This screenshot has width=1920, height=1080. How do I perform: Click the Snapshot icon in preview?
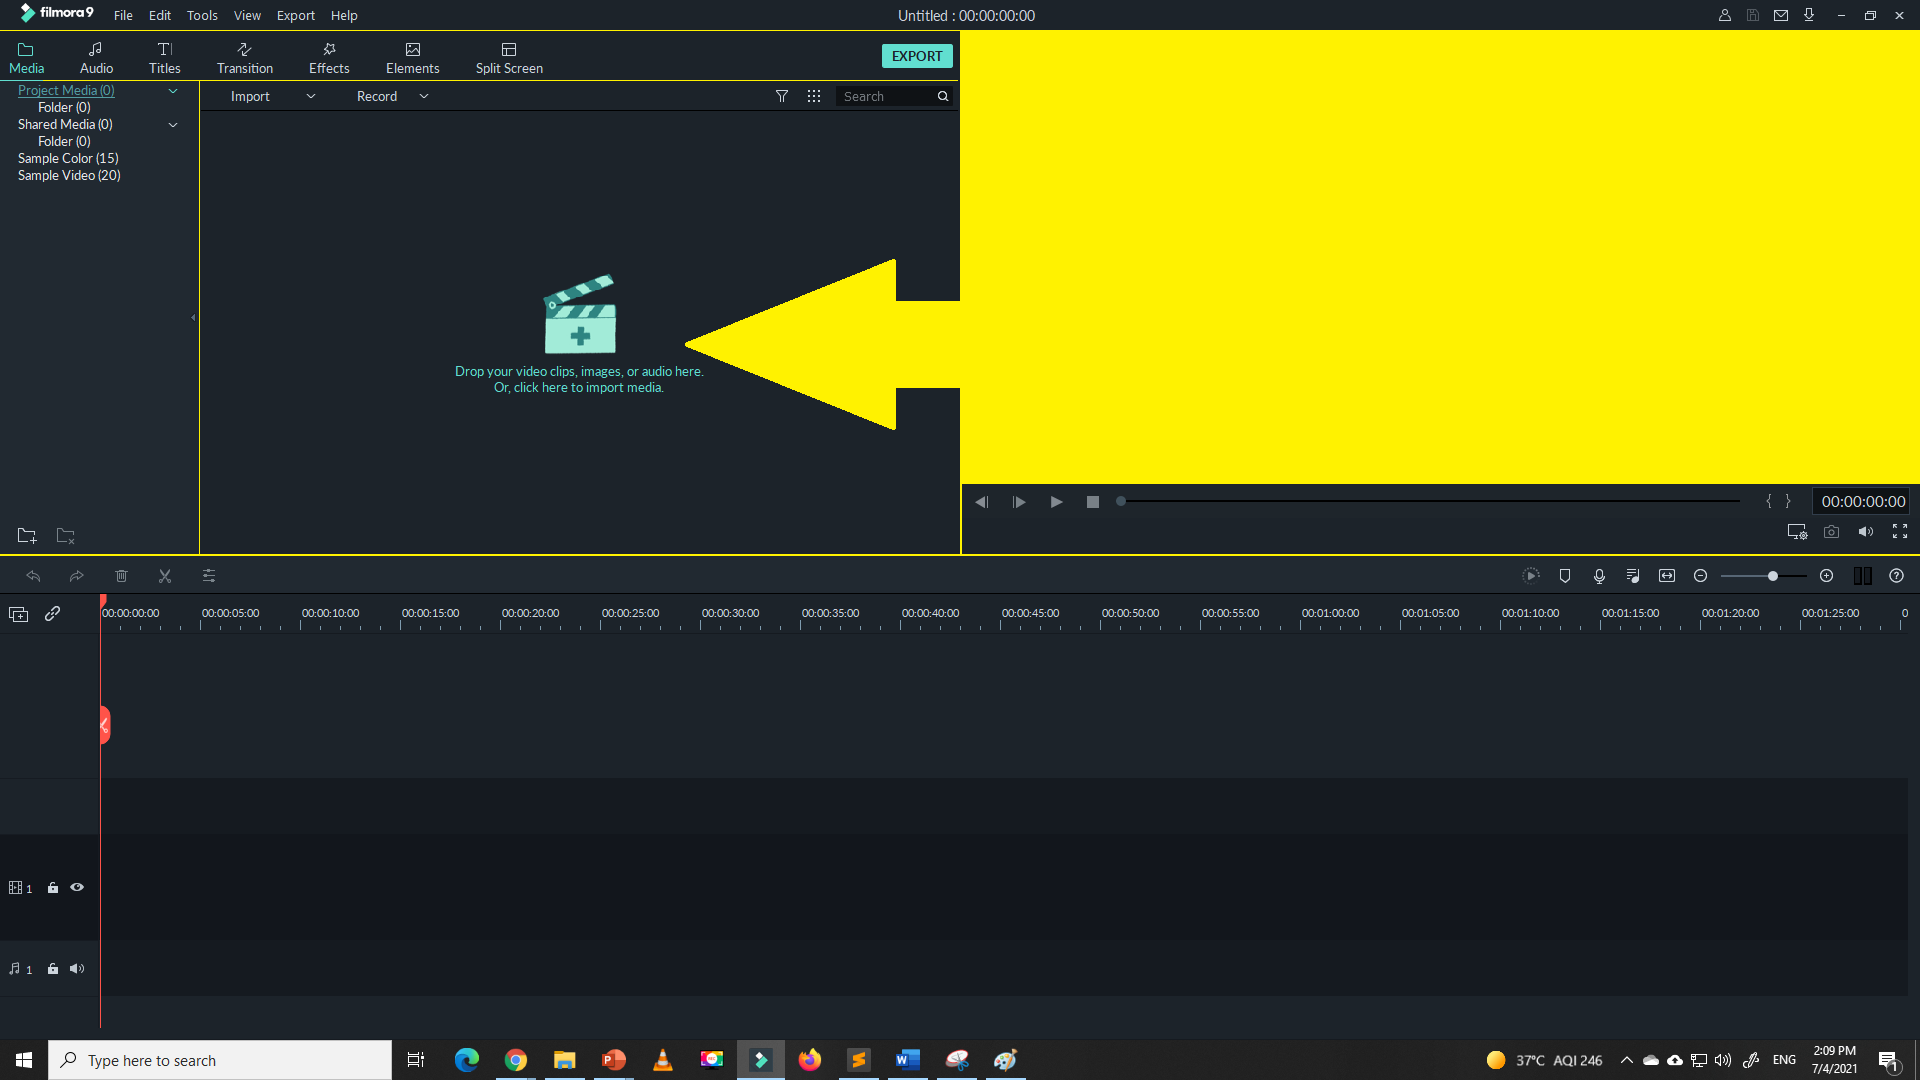coord(1832,531)
